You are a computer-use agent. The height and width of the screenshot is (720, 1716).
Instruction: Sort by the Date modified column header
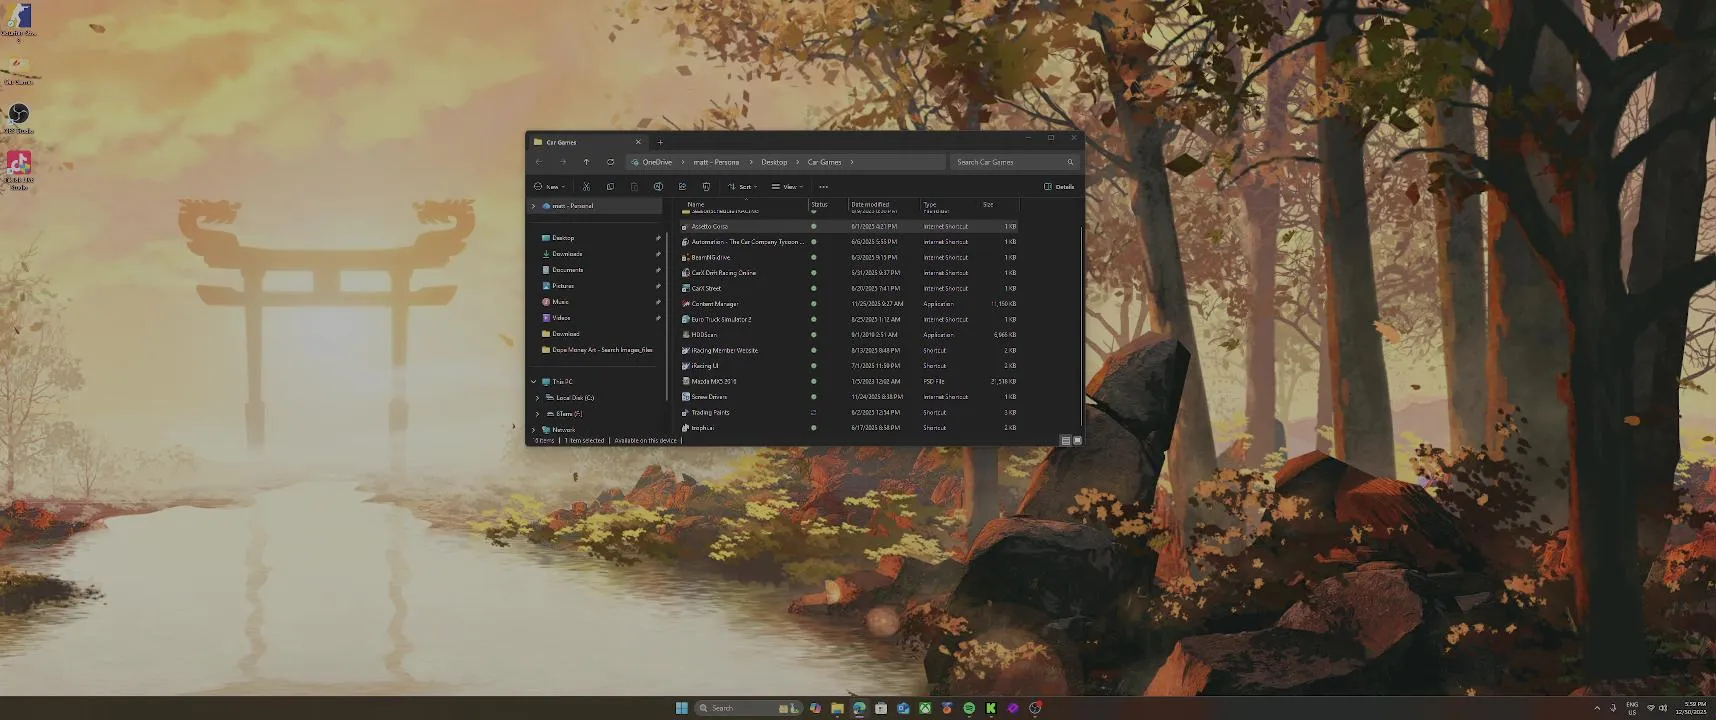[871, 205]
